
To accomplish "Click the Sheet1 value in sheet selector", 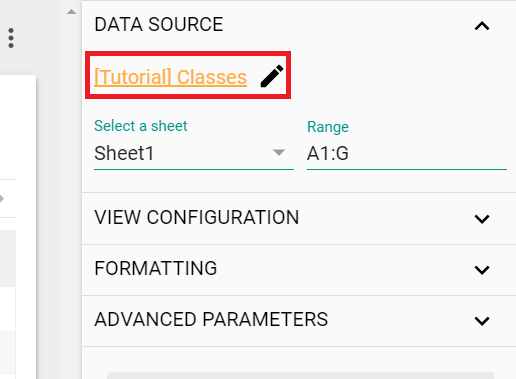I will click(x=124, y=153).
